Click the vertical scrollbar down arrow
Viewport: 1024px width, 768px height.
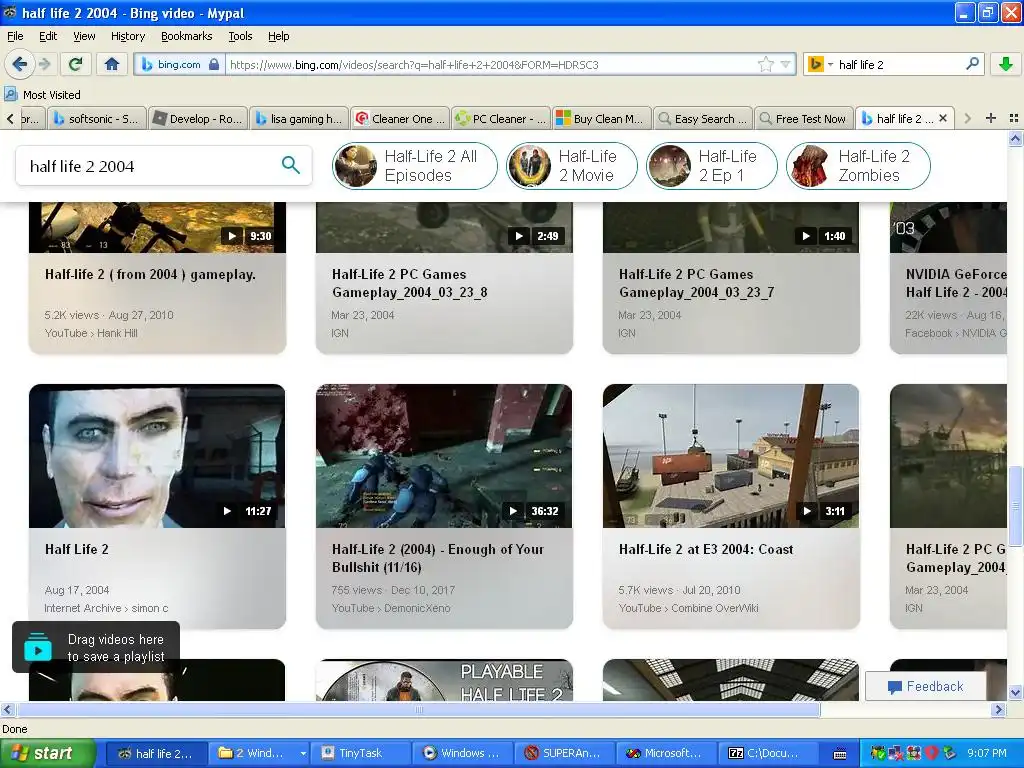click(x=1015, y=693)
